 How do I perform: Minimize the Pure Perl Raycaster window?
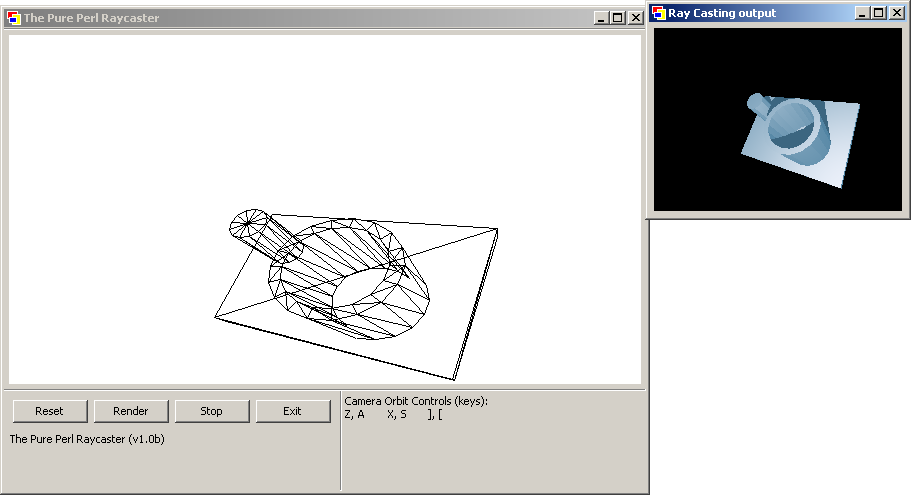[601, 18]
